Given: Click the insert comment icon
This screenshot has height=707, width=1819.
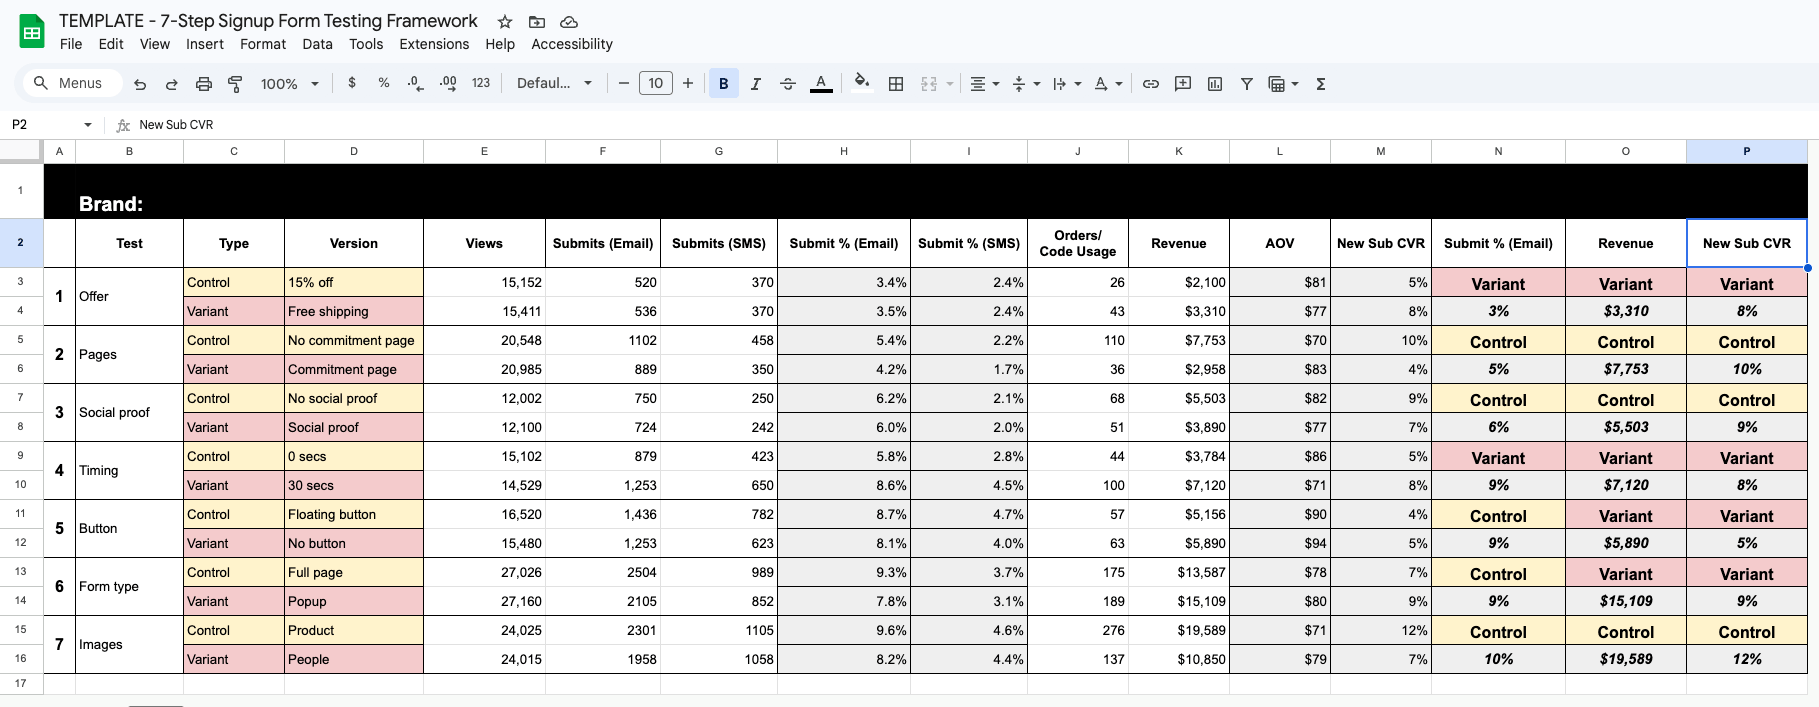Looking at the screenshot, I should tap(1183, 84).
